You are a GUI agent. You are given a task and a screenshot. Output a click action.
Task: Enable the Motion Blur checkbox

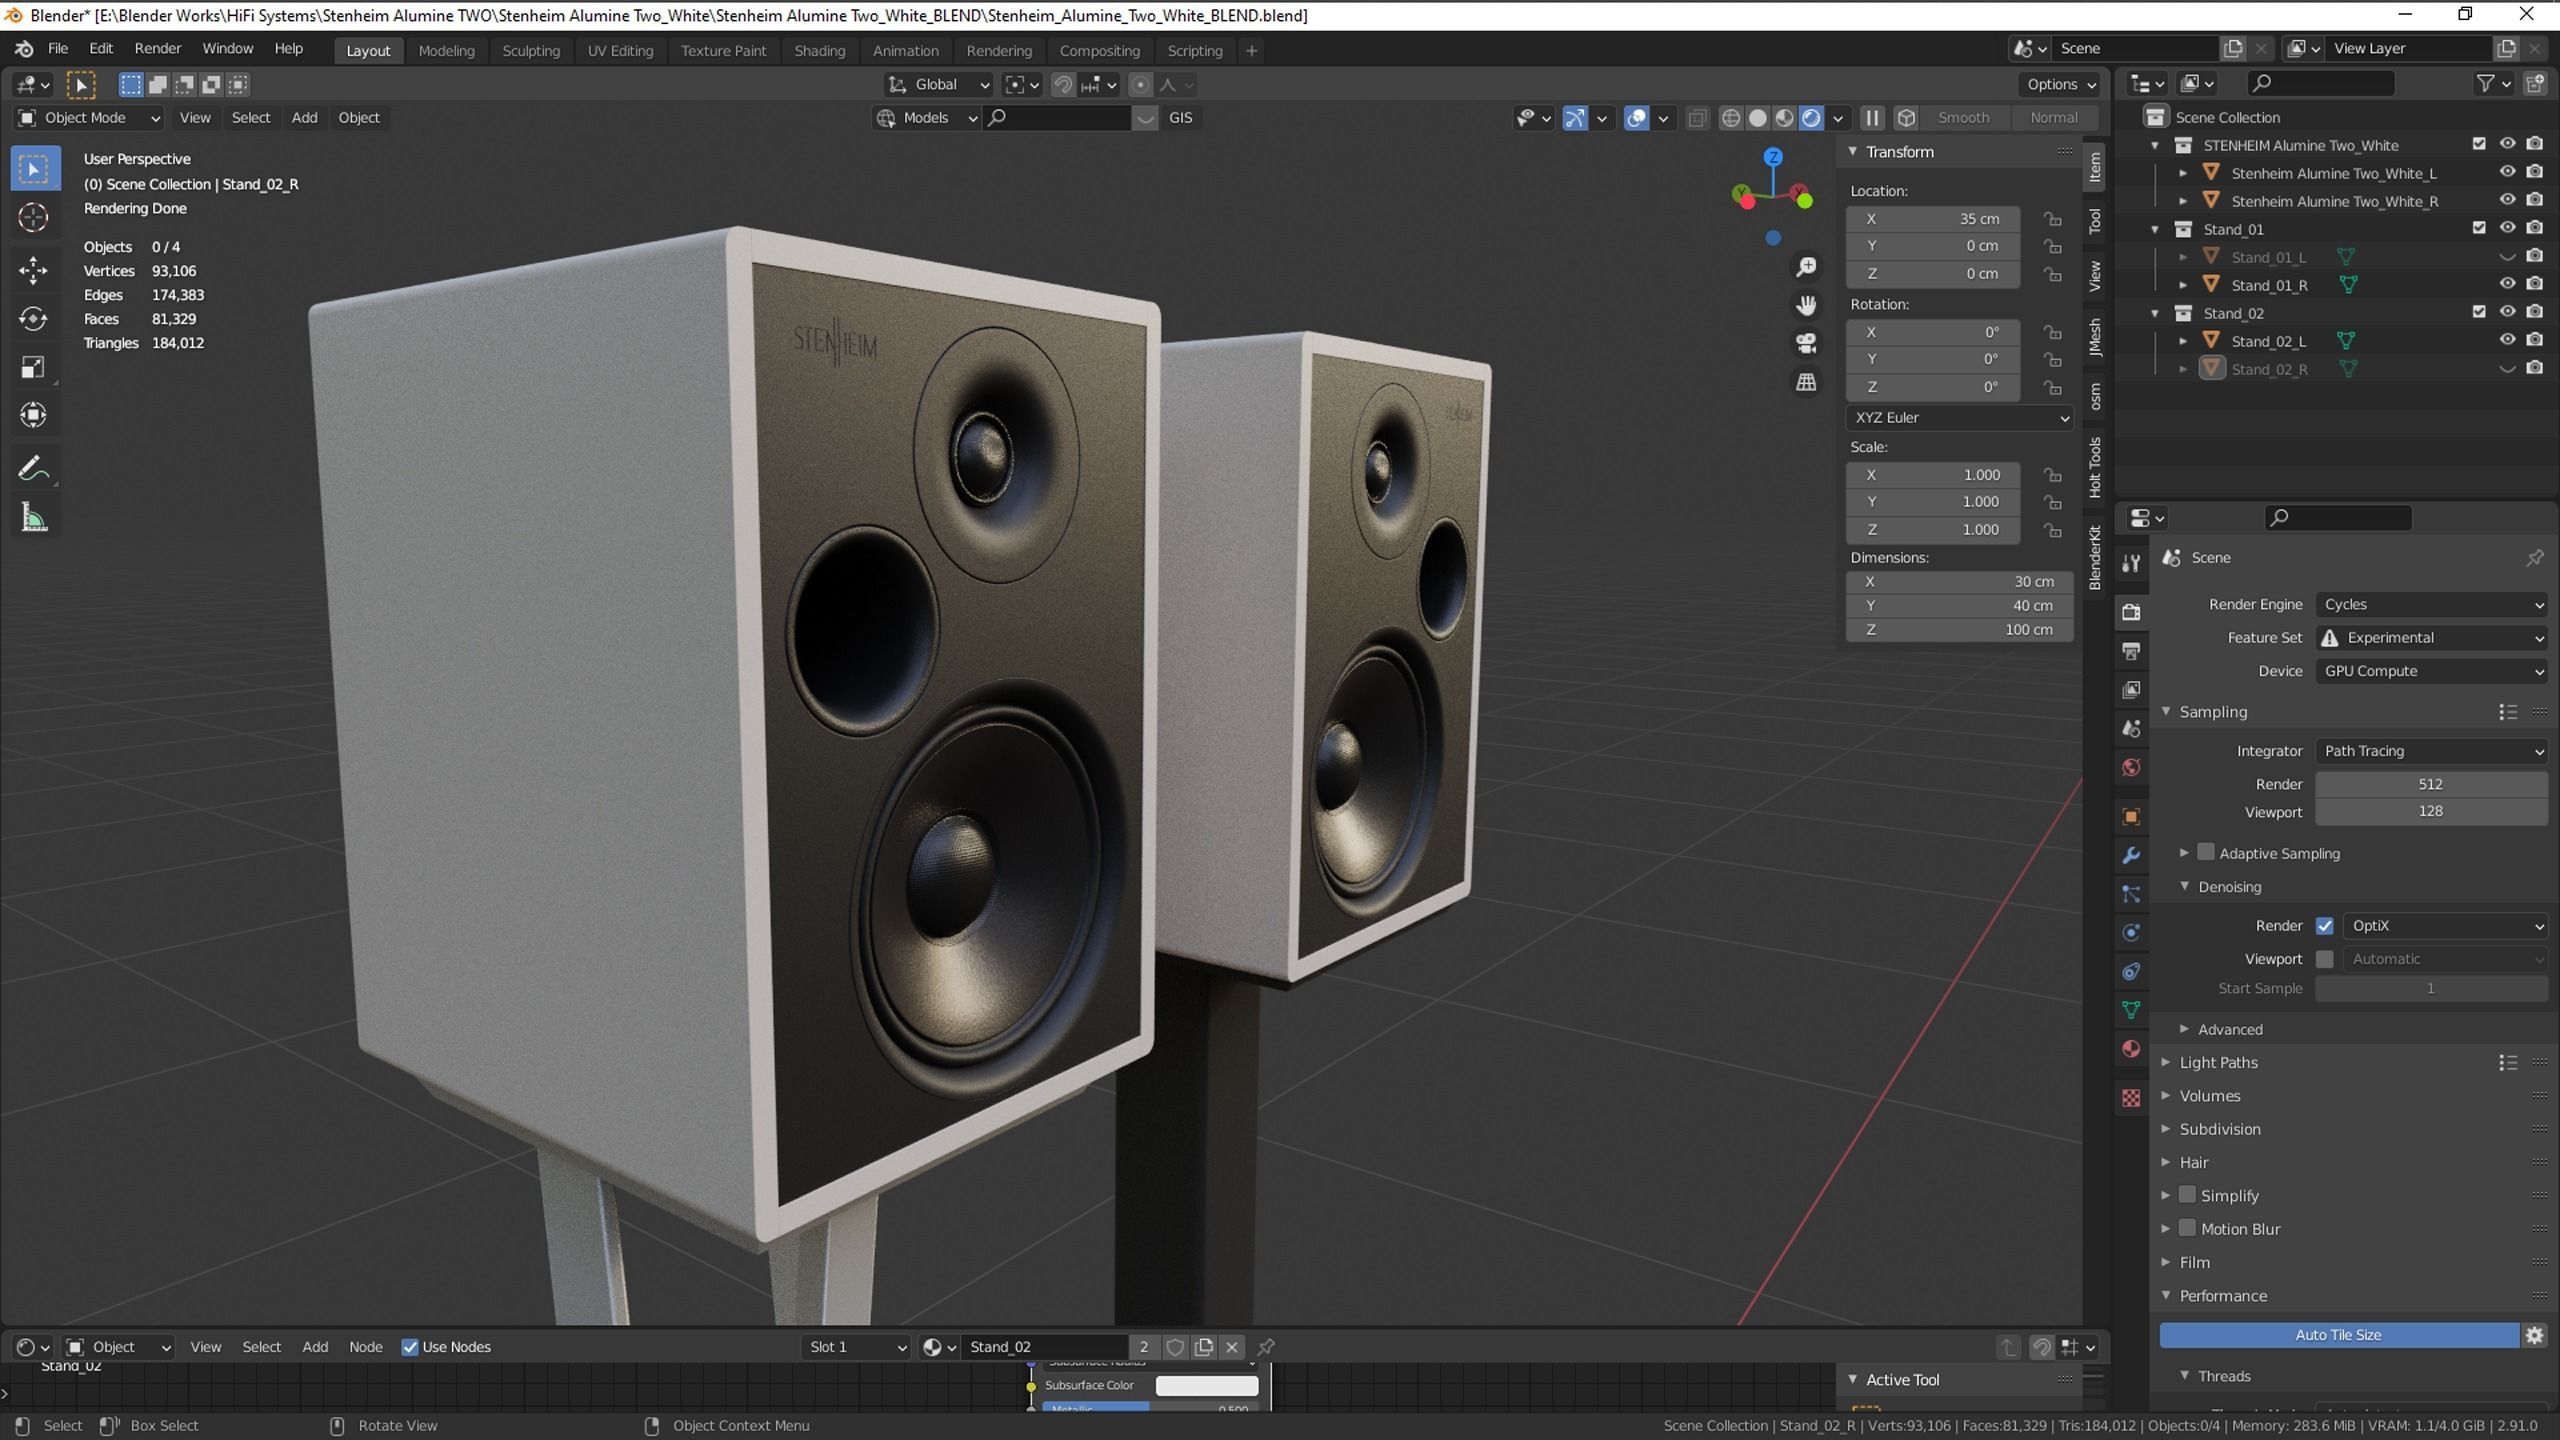click(x=2187, y=1228)
